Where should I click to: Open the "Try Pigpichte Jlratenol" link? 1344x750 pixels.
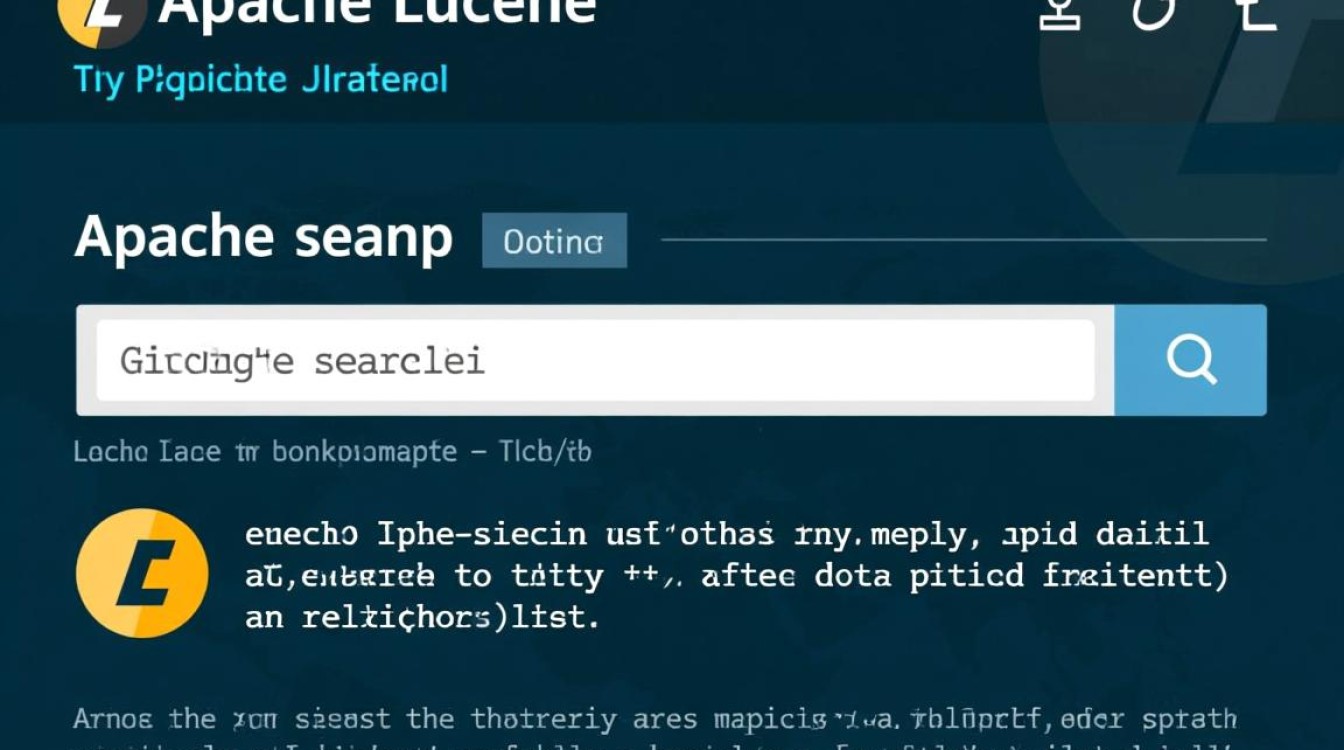click(x=261, y=80)
